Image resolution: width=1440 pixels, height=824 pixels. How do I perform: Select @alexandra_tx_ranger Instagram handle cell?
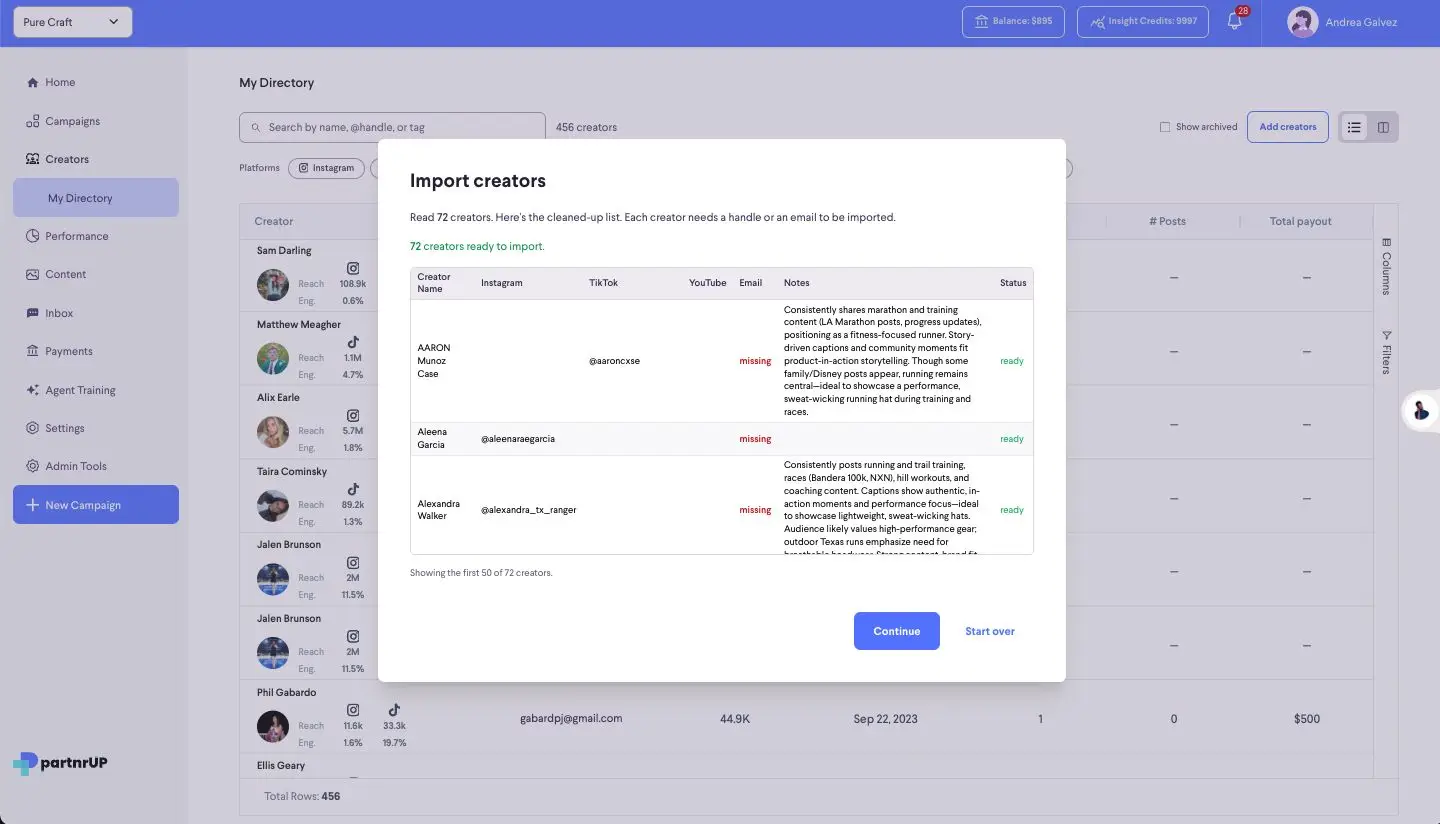click(528, 510)
